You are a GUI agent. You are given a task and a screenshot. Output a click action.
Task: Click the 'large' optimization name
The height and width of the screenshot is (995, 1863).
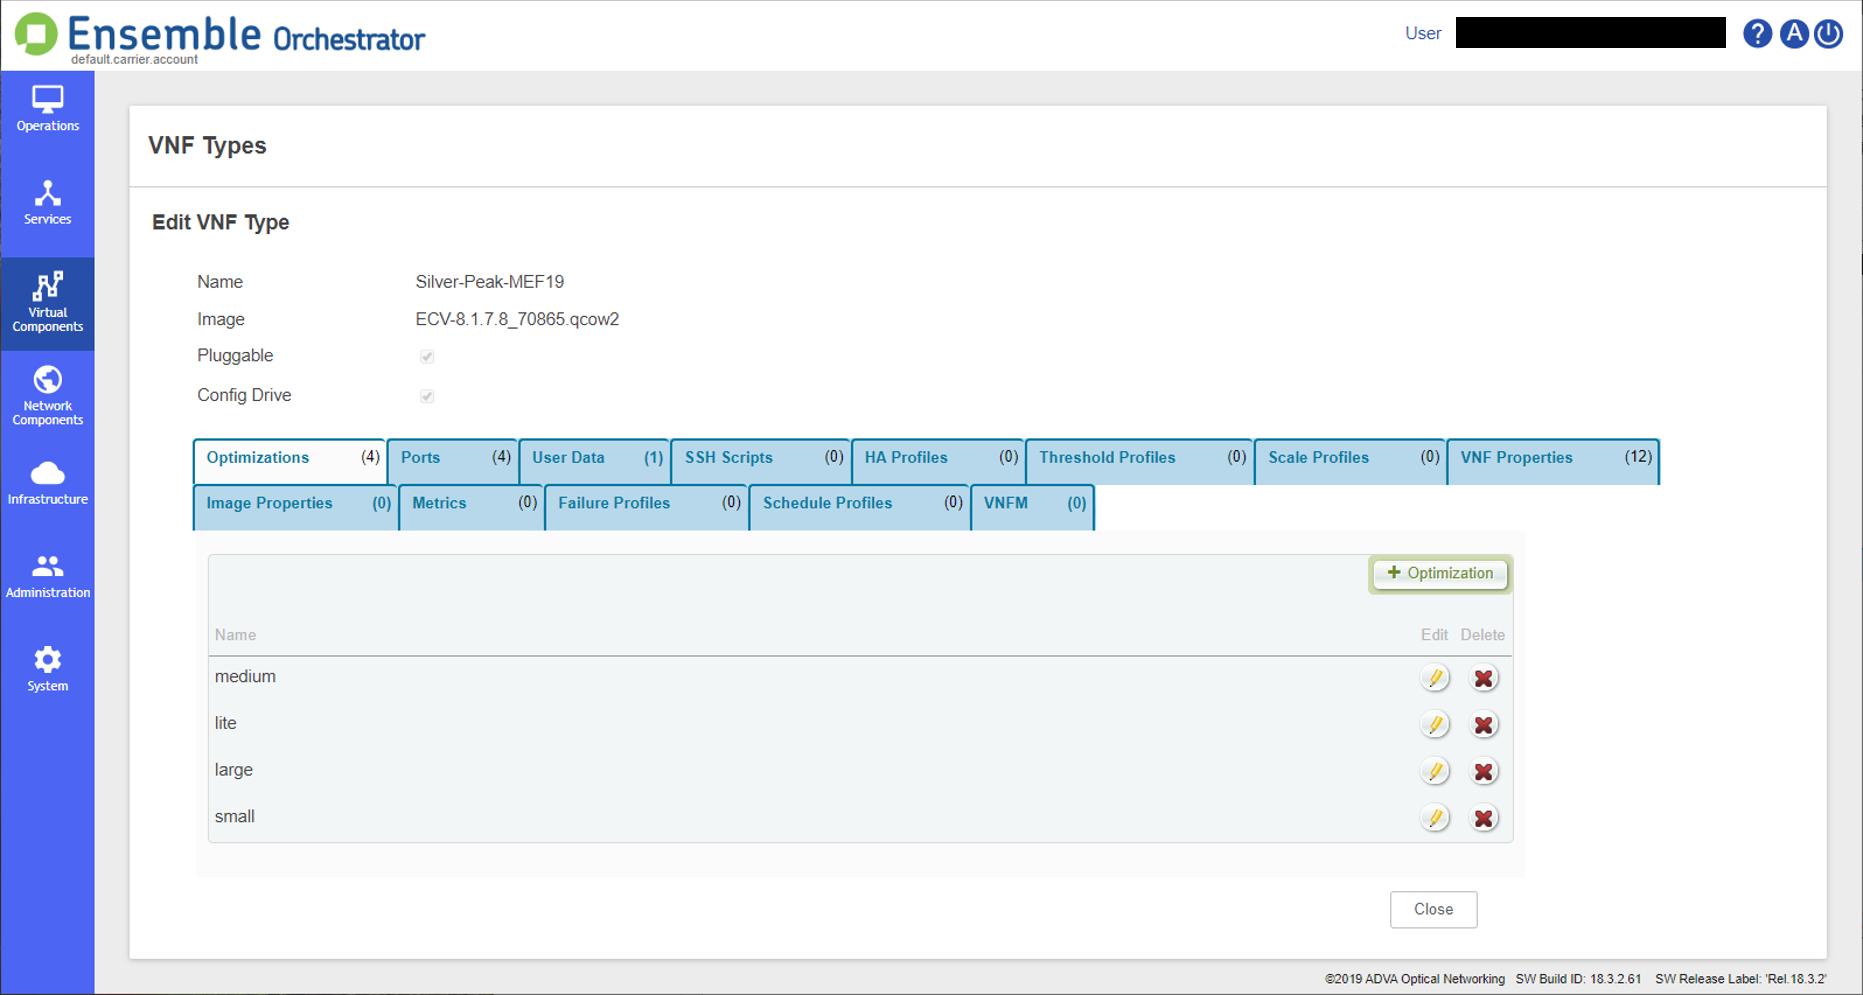point(234,770)
